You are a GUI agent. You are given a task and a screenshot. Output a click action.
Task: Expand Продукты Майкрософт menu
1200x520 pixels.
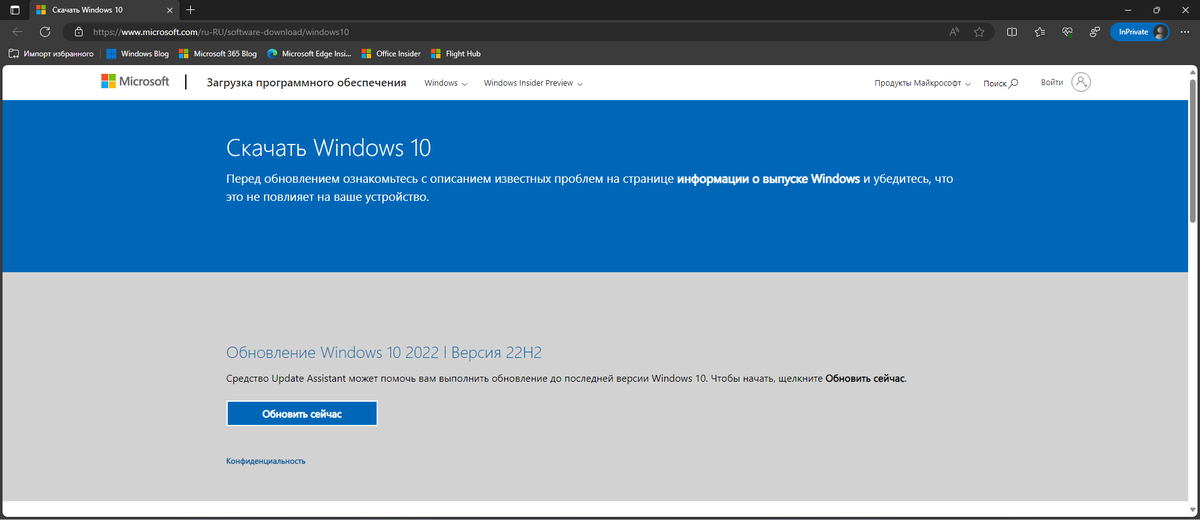(x=923, y=83)
